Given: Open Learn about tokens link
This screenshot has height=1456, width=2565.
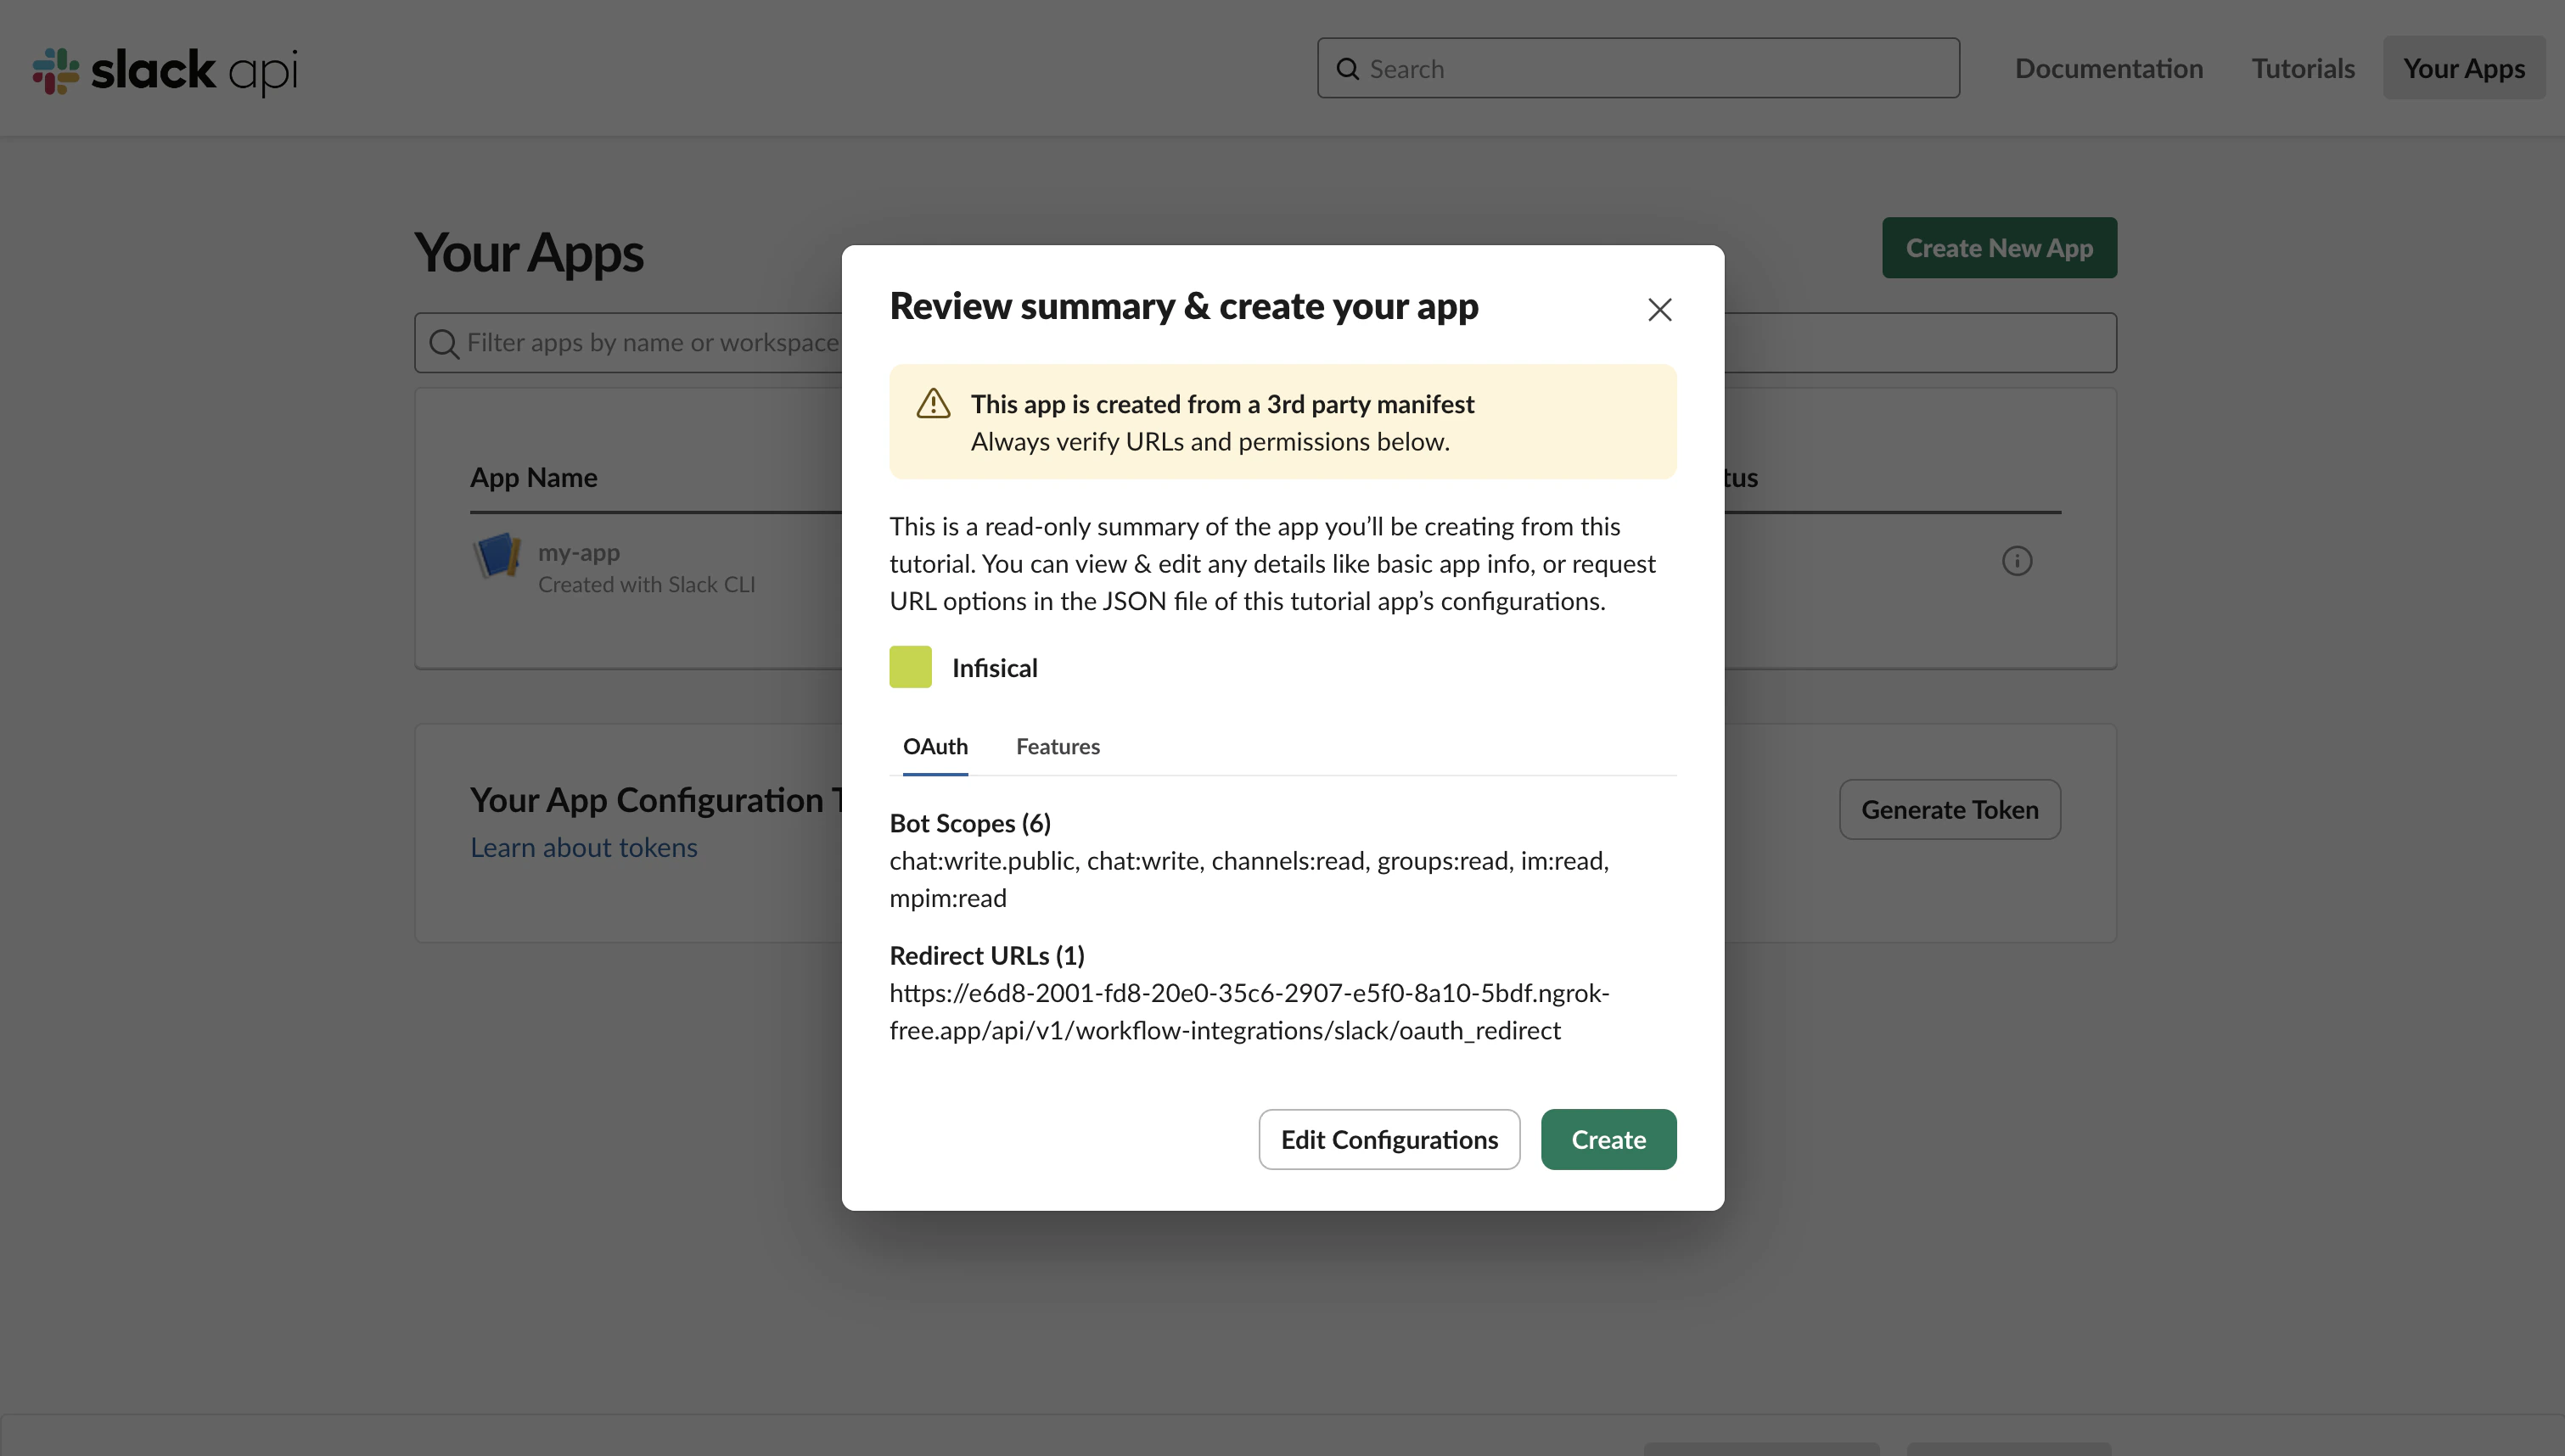Looking at the screenshot, I should pyautogui.click(x=583, y=847).
